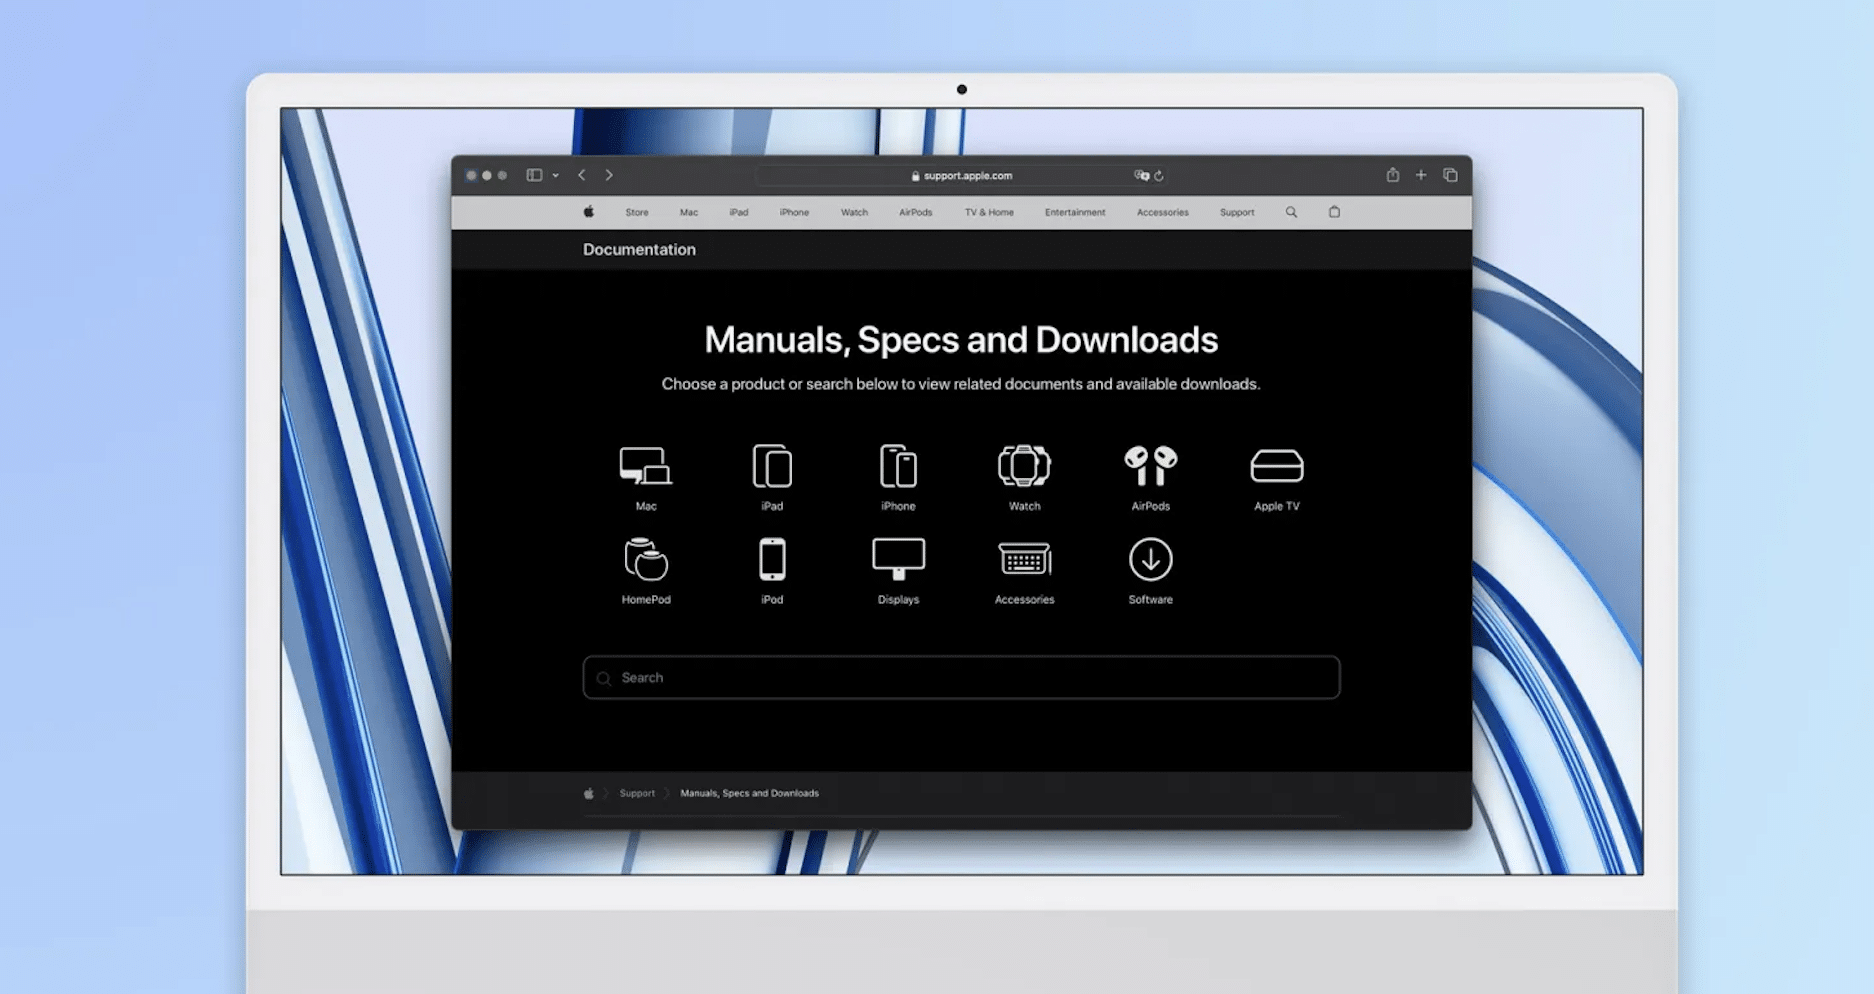Open the Mac product documentation icon
This screenshot has height=994, width=1874.
click(645, 467)
